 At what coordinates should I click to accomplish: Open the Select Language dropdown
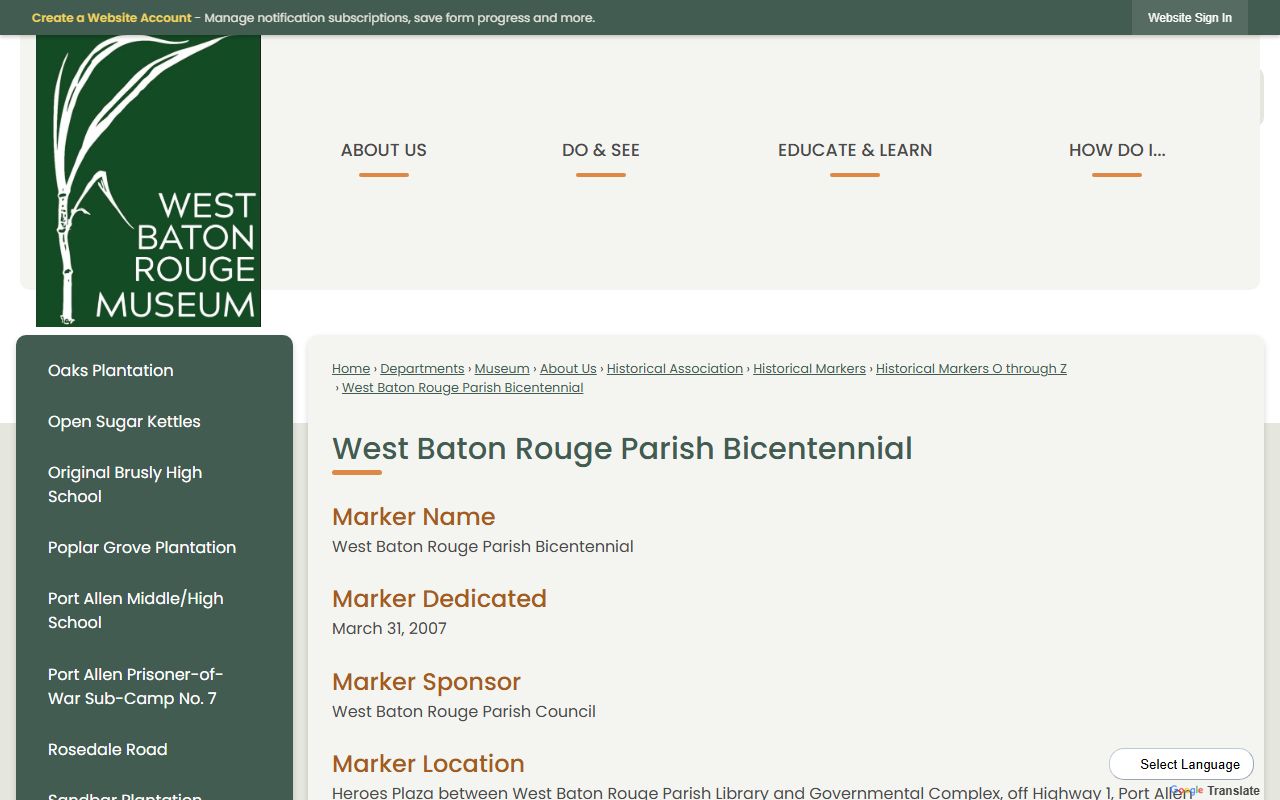point(1181,764)
